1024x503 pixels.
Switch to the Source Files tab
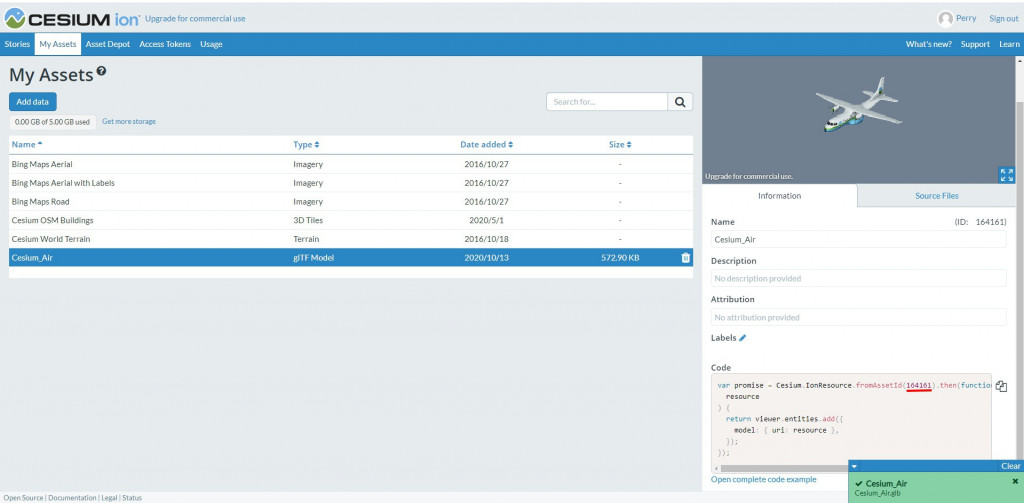click(x=936, y=196)
